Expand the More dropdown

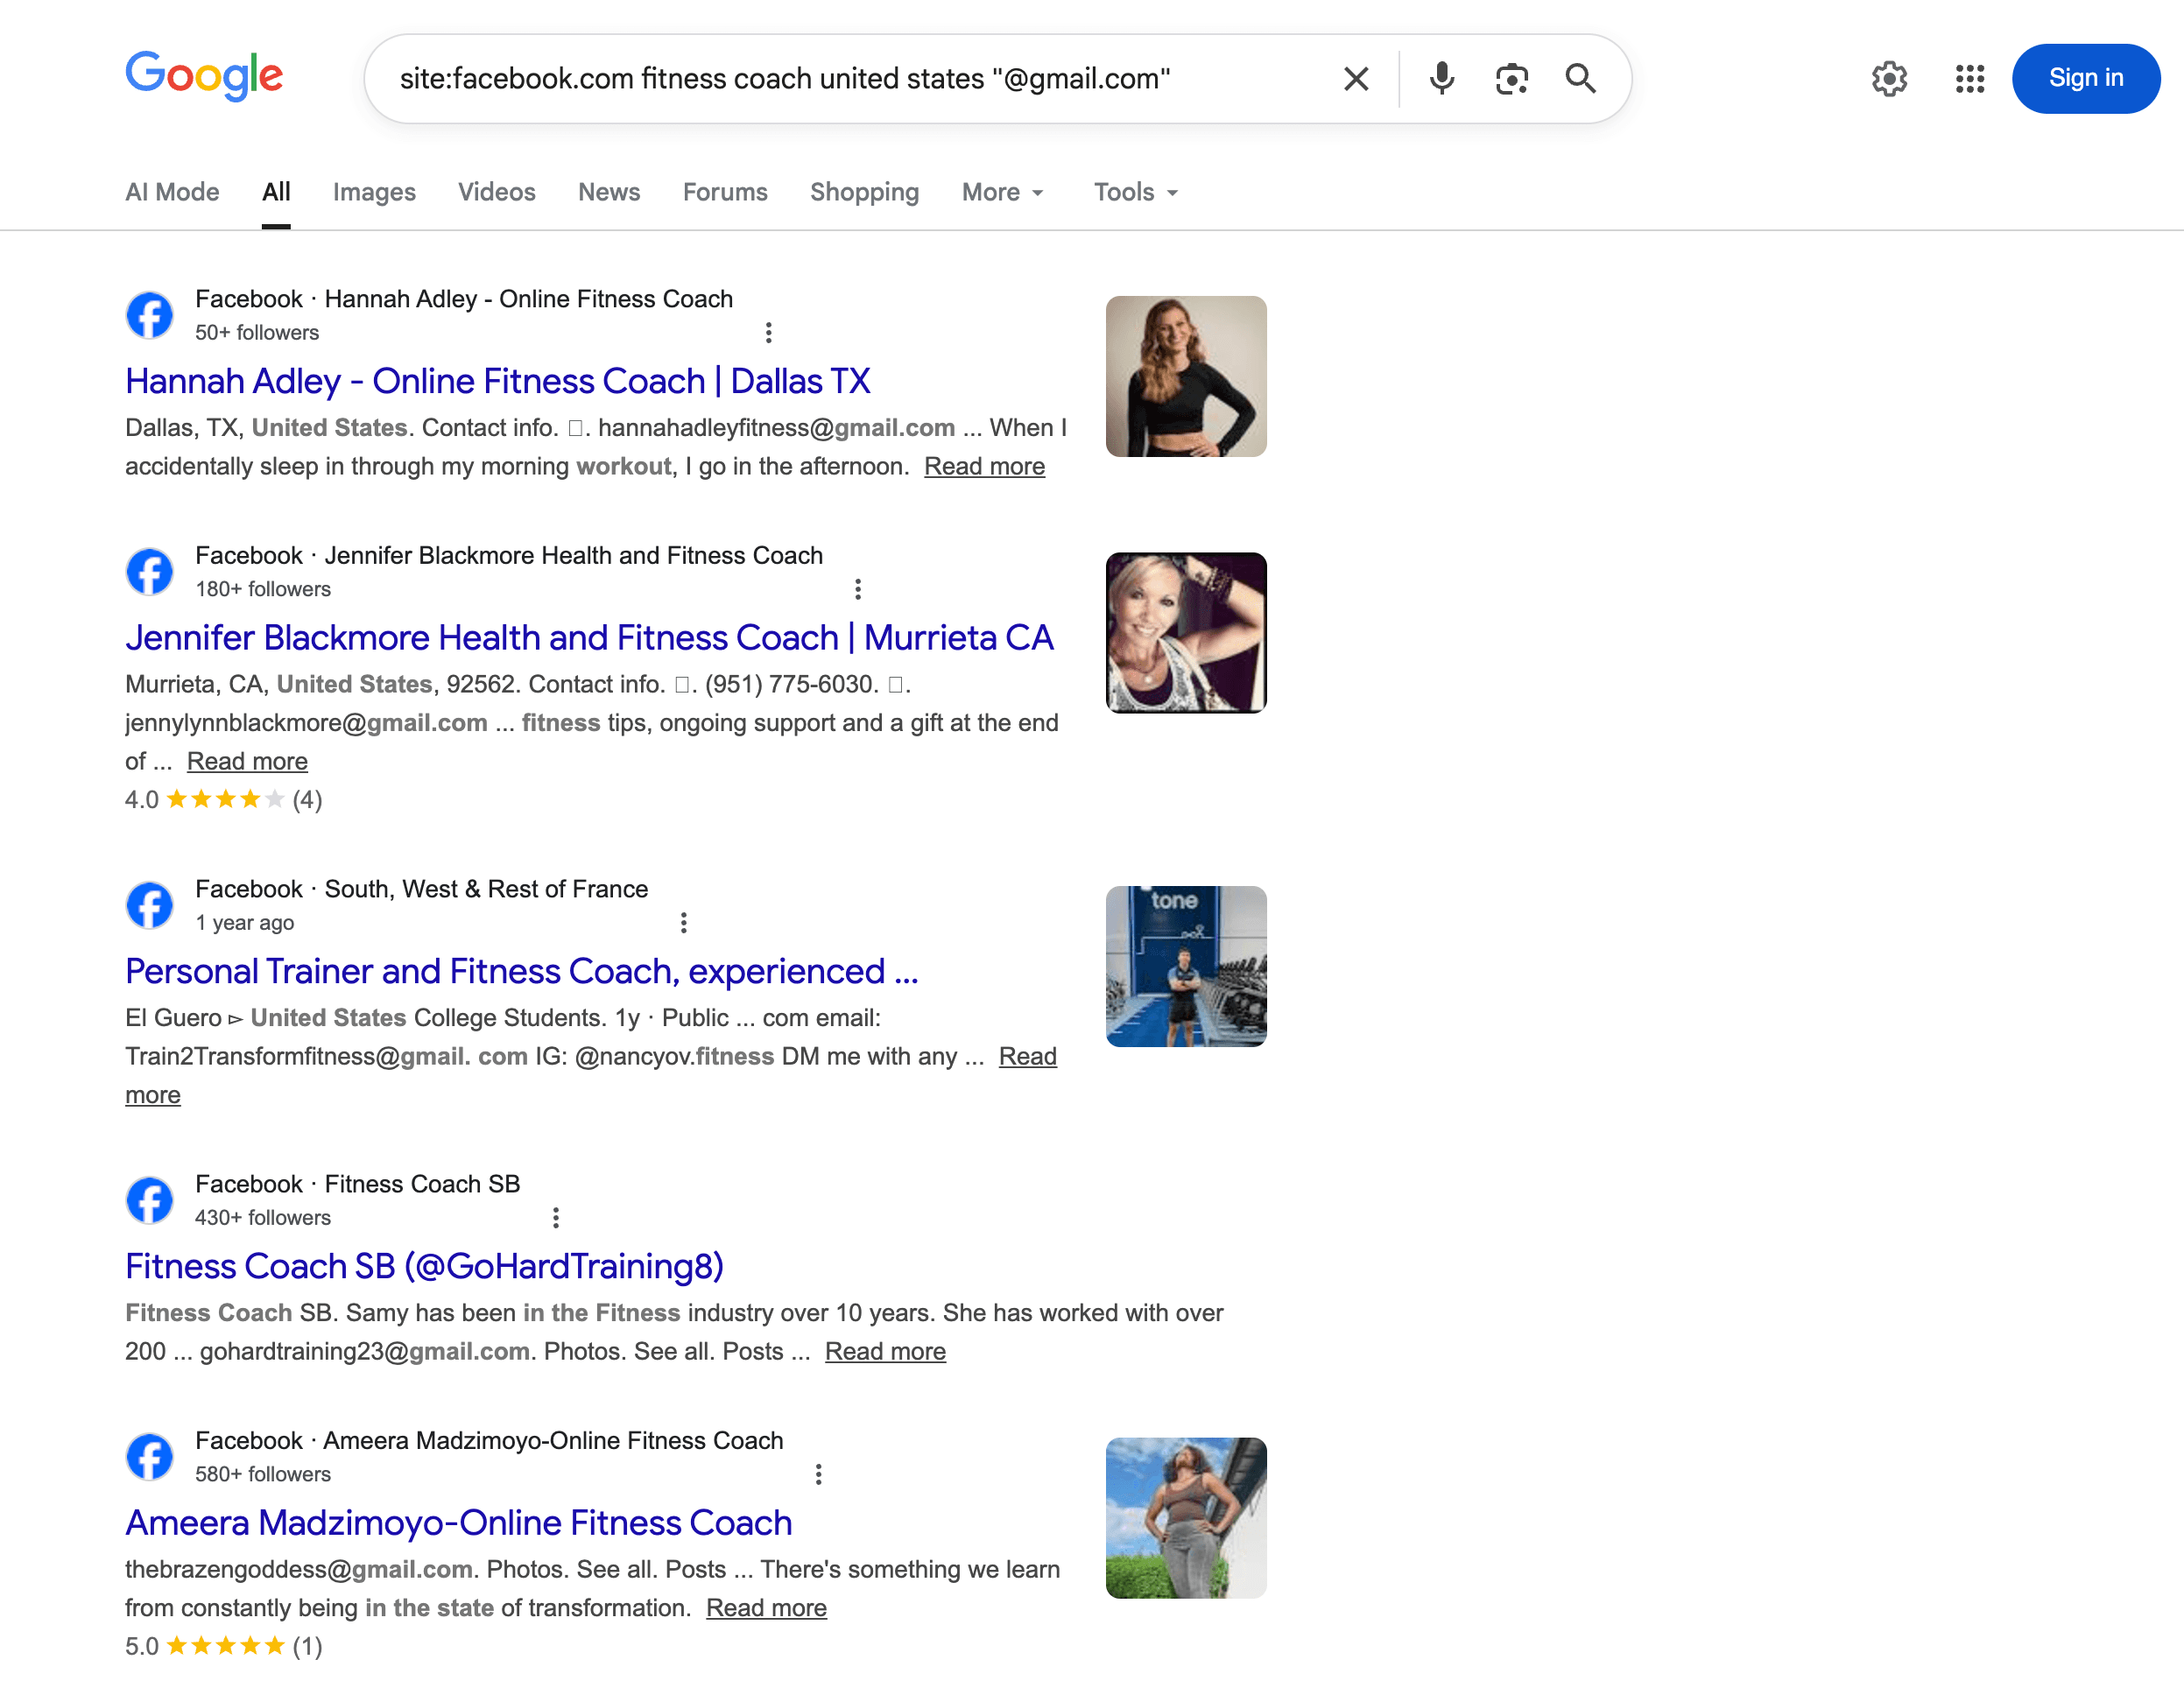[x=1003, y=191]
